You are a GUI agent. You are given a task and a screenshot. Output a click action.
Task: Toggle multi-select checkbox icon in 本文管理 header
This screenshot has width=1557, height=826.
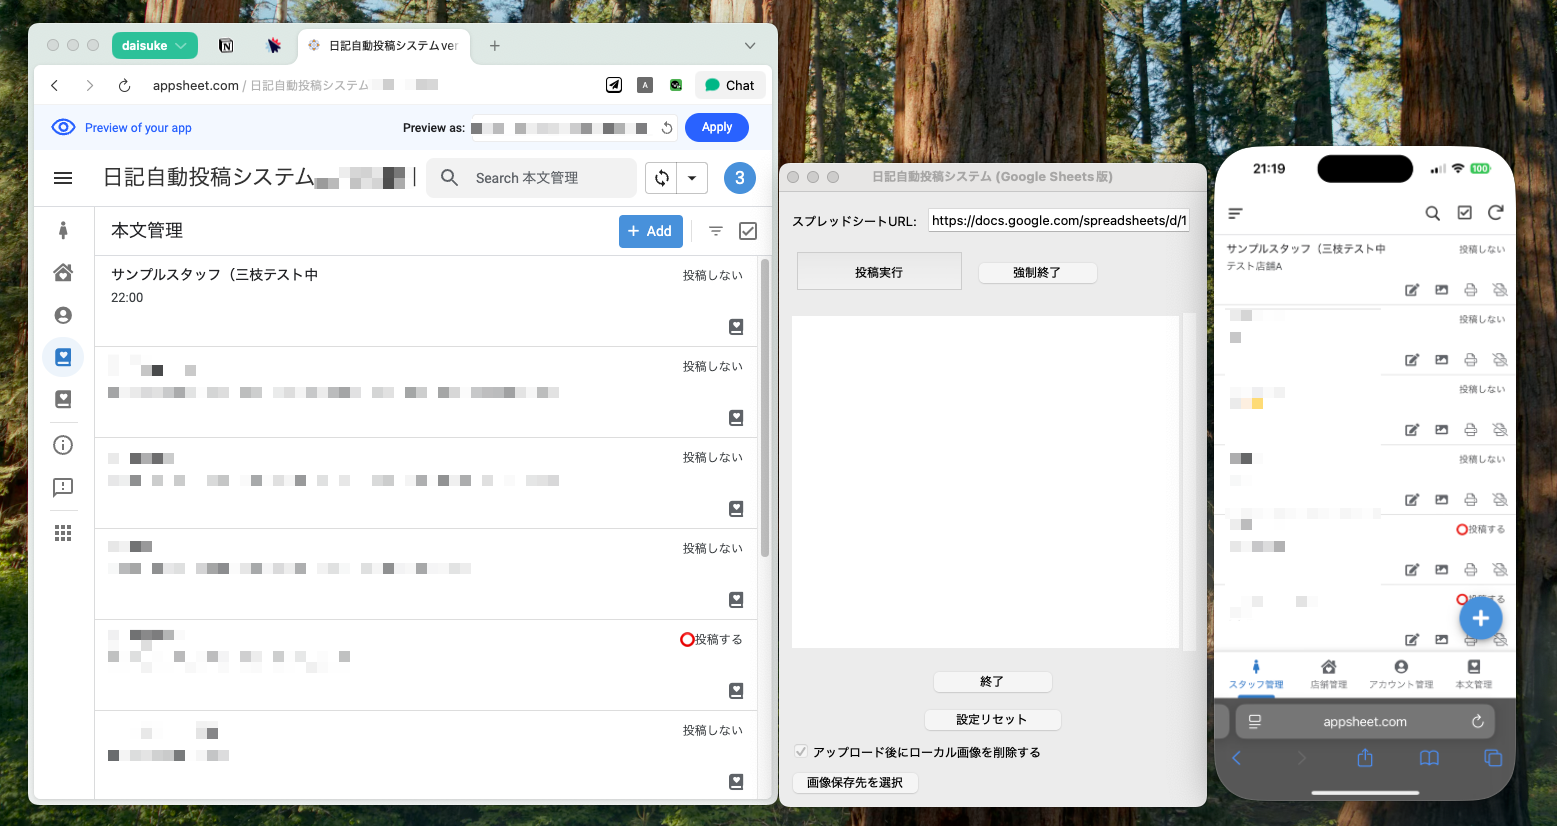pyautogui.click(x=747, y=231)
